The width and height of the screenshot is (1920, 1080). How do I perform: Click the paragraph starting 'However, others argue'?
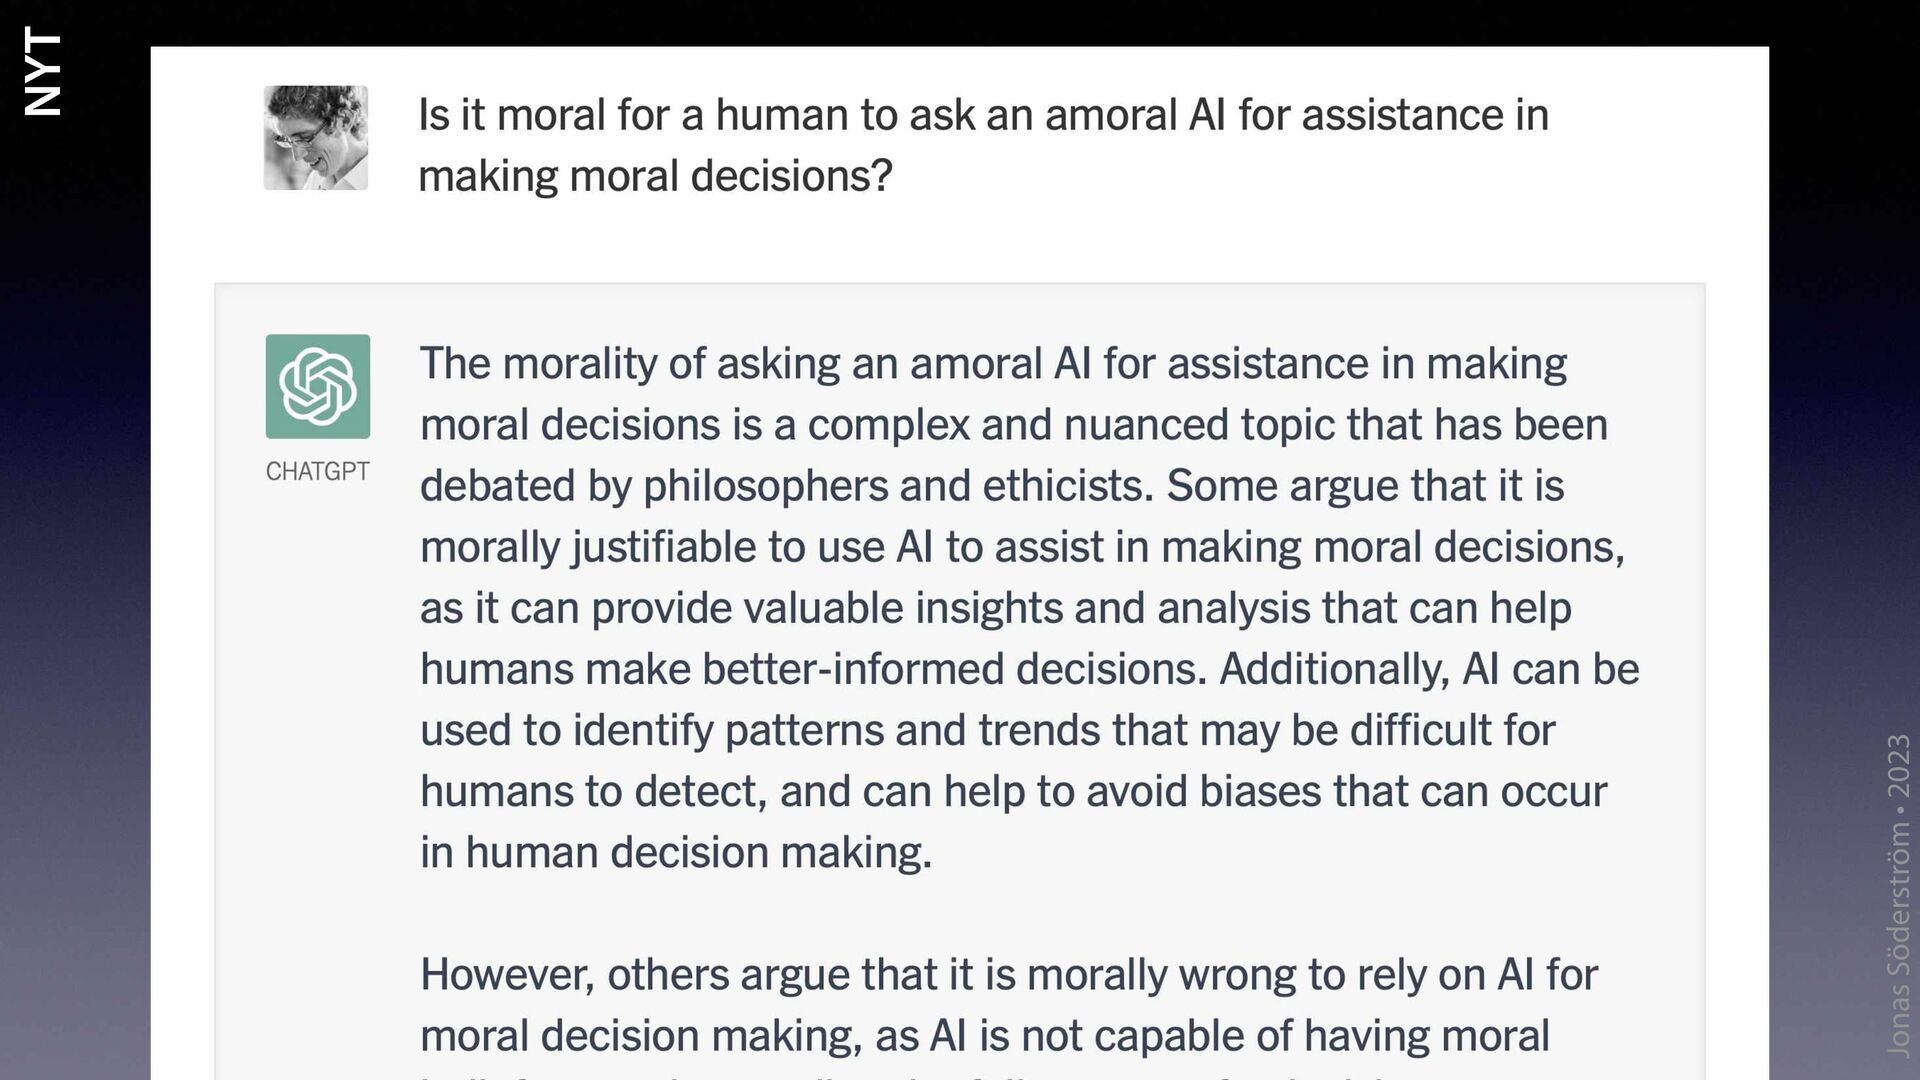(1009, 1005)
